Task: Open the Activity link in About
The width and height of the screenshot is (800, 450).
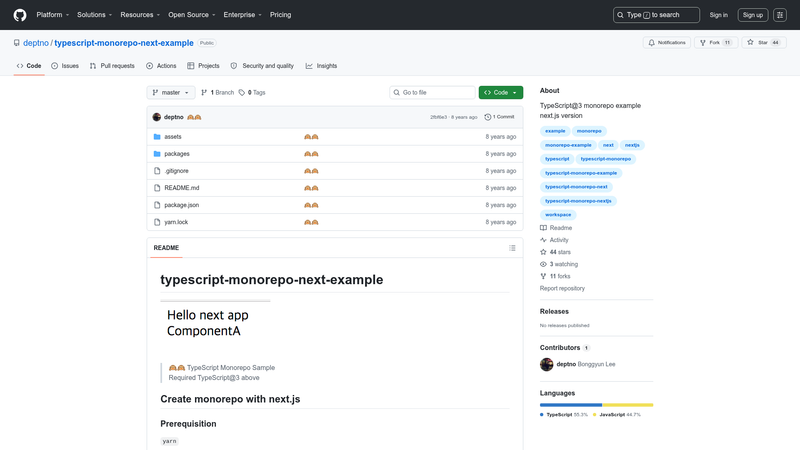Action: (x=554, y=240)
